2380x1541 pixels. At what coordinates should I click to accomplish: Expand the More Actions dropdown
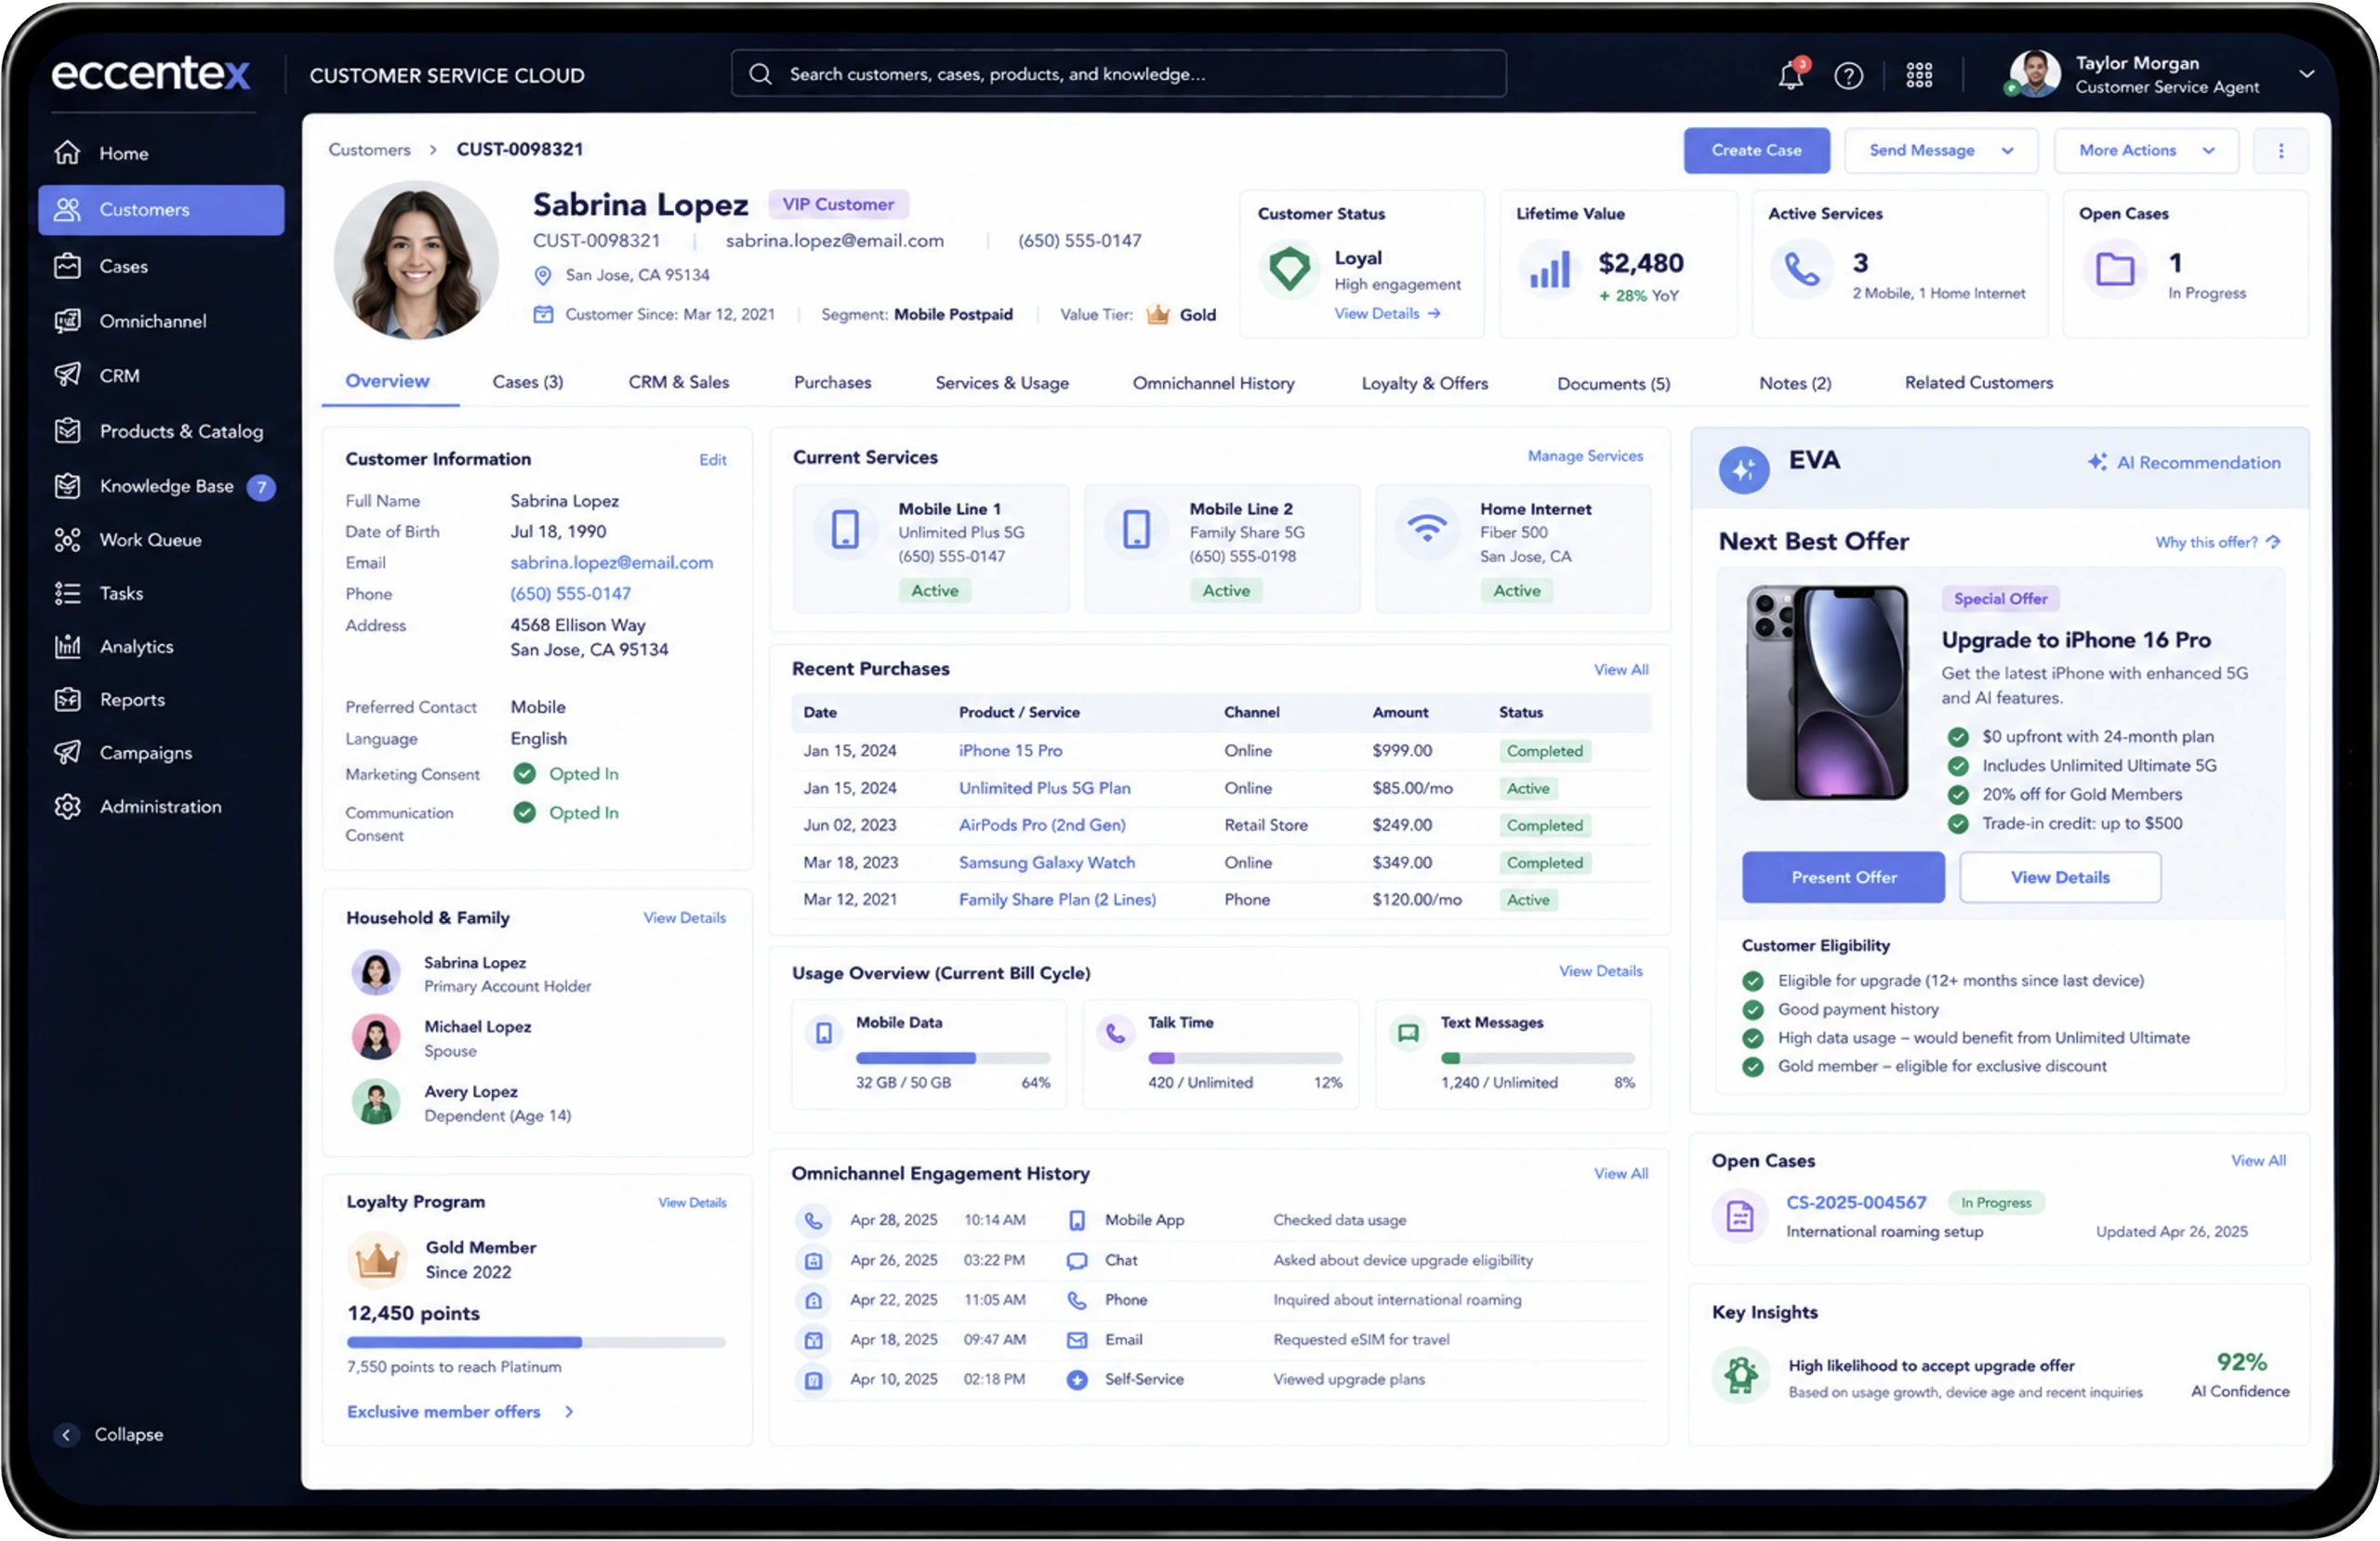[2209, 151]
